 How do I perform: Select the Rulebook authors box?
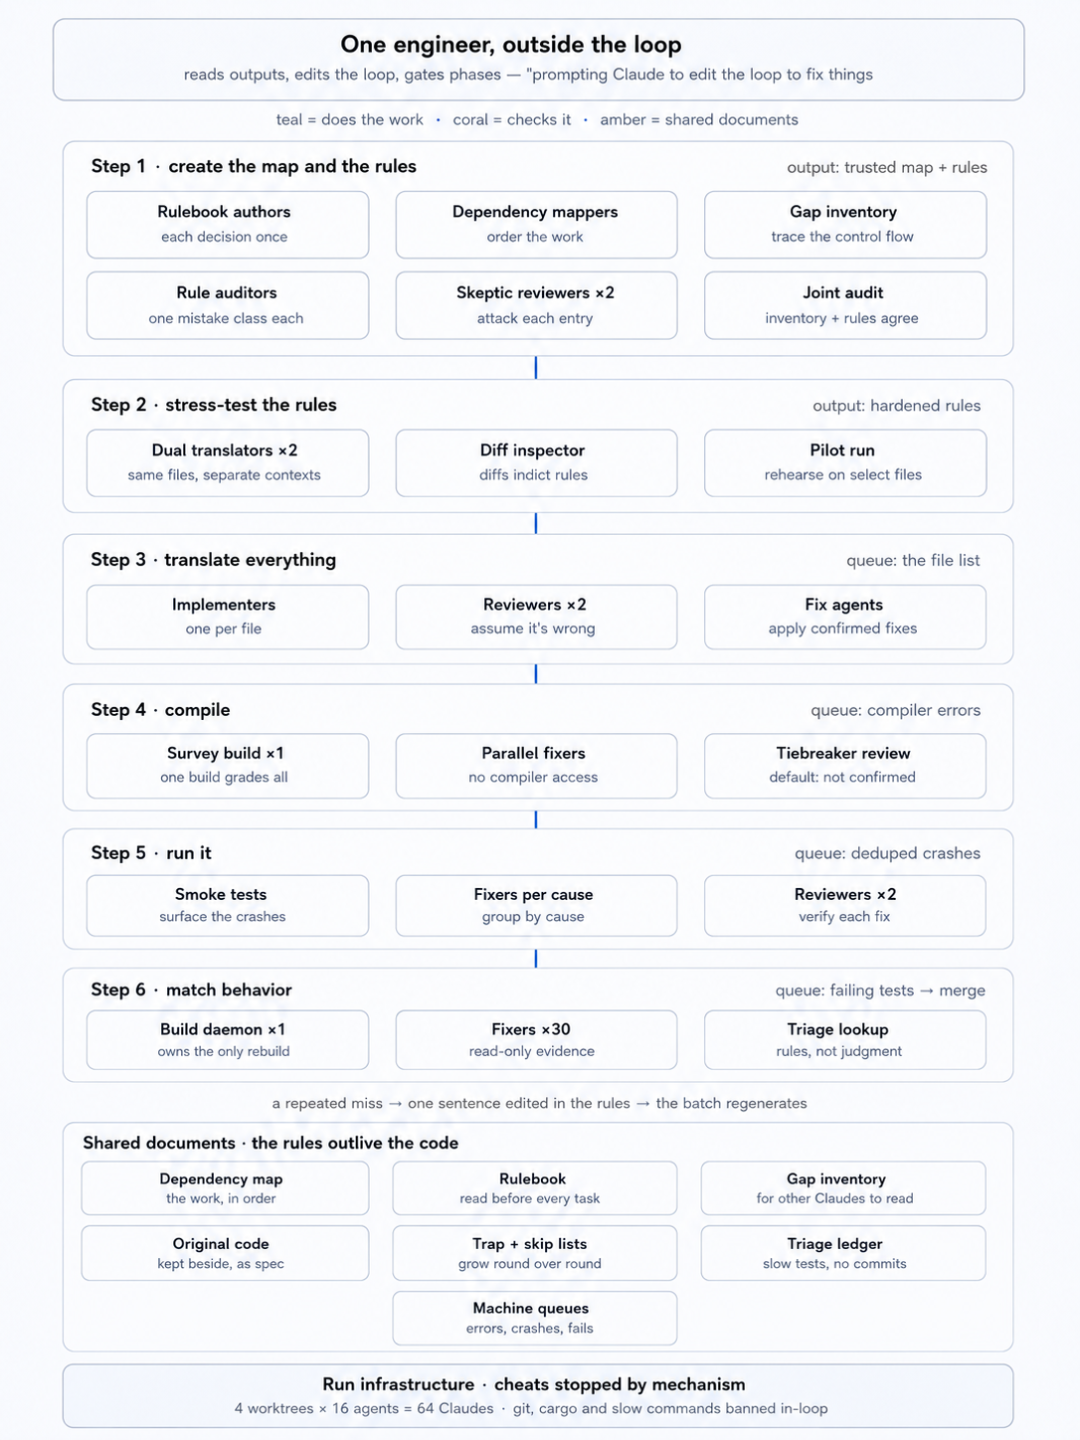227,225
